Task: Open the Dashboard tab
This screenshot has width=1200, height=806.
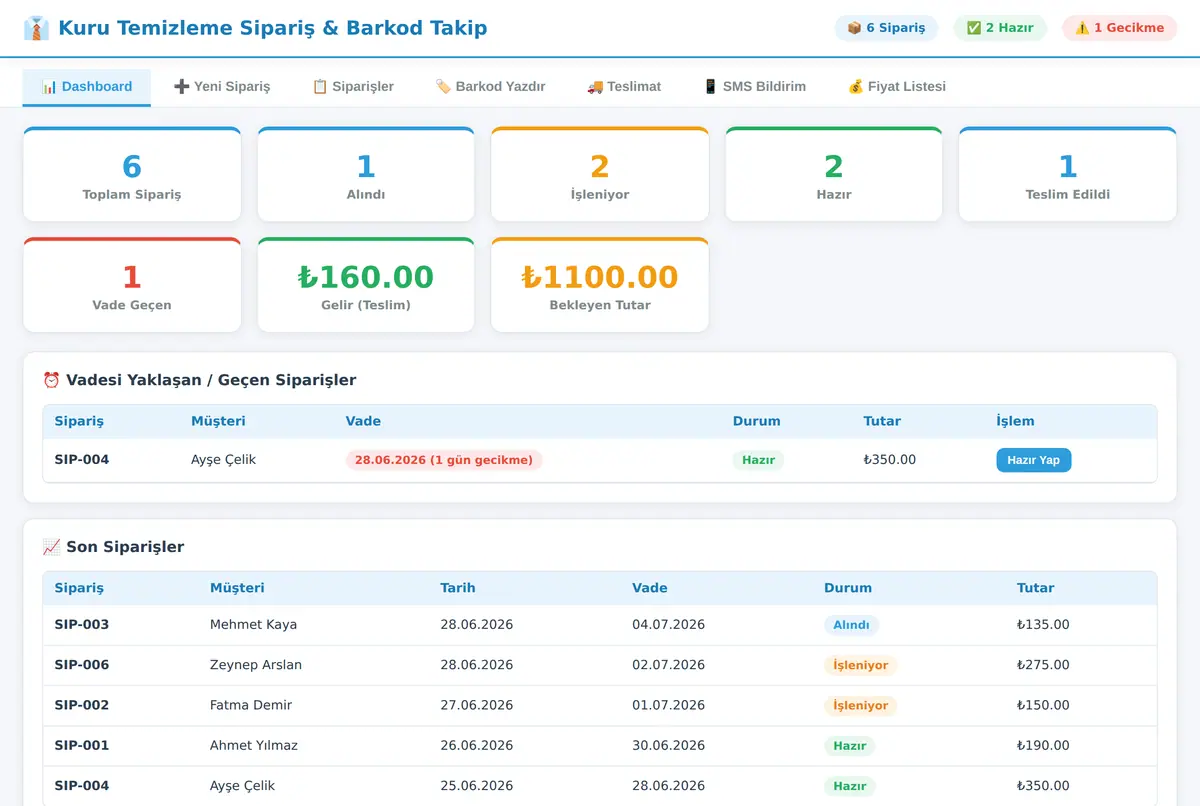Action: point(87,87)
